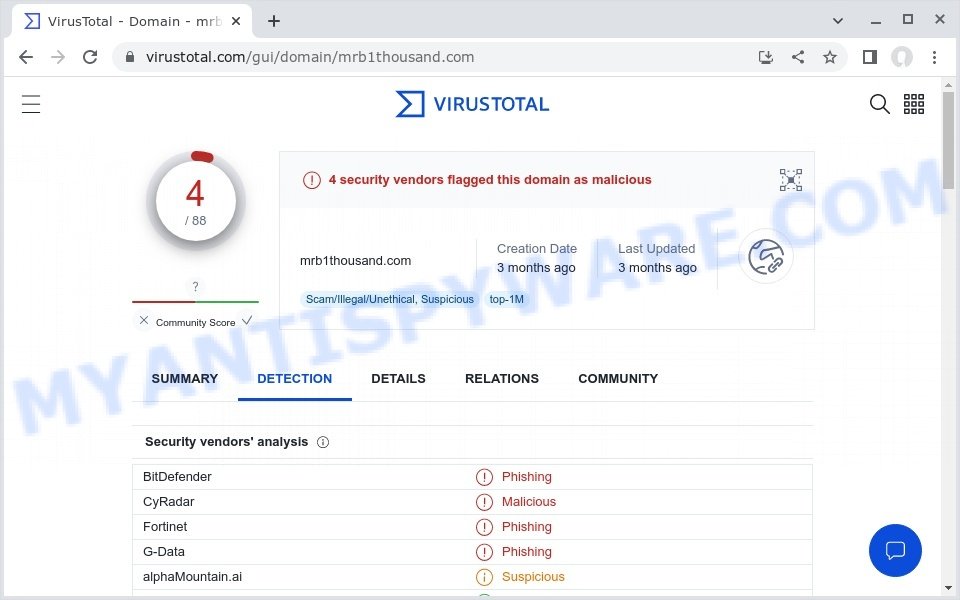The width and height of the screenshot is (960, 600).
Task: Click the flagged as malicious message
Action: (490, 180)
